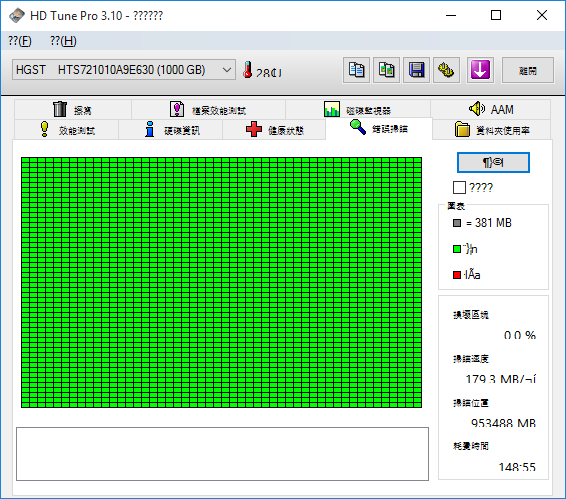Click the exit button in toolbar
This screenshot has height=499, width=566.
click(528, 70)
